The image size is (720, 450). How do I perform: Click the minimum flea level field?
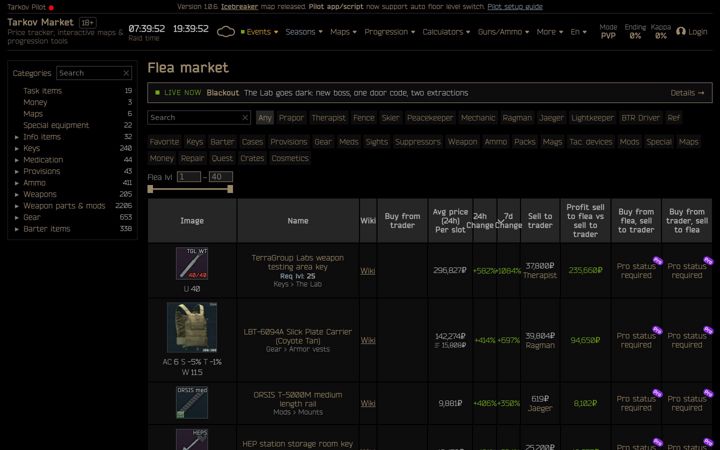[x=189, y=177]
